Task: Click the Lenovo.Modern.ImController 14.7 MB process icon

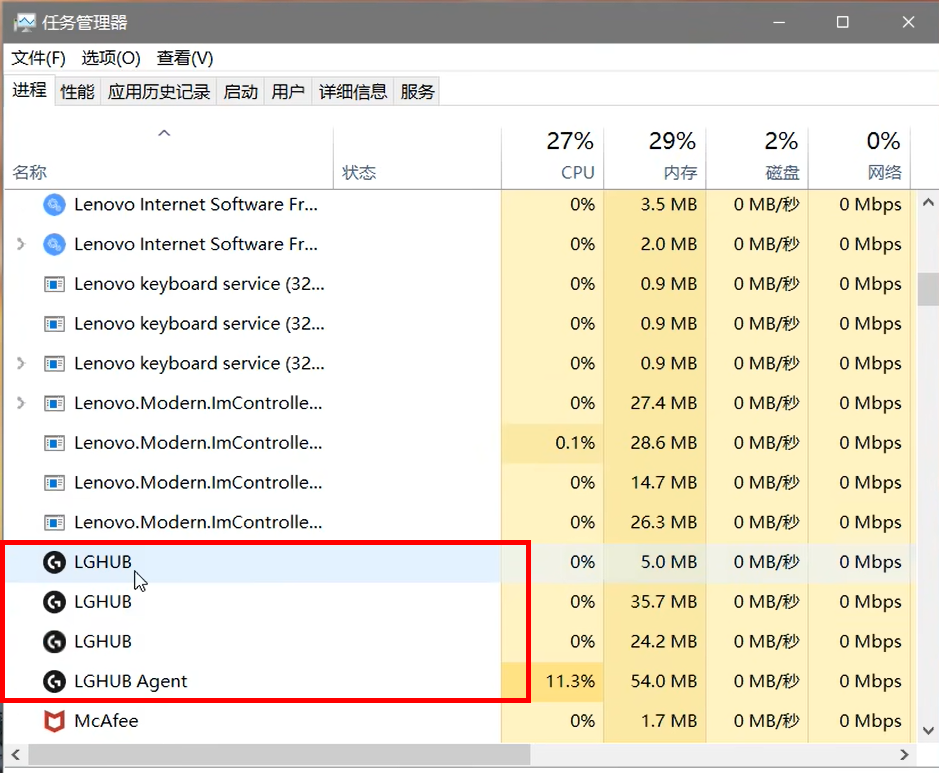Action: (x=54, y=483)
